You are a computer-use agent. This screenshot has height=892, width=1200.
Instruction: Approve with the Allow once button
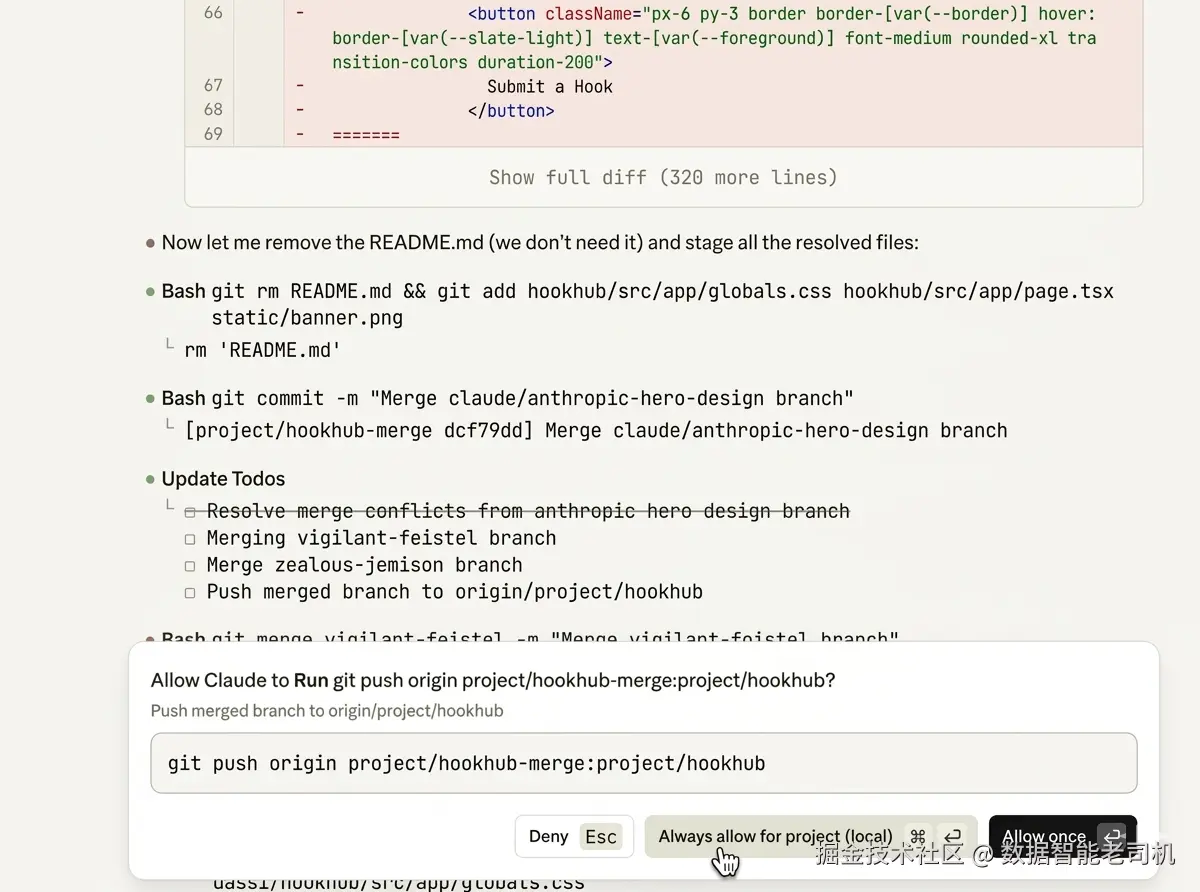(x=1063, y=836)
